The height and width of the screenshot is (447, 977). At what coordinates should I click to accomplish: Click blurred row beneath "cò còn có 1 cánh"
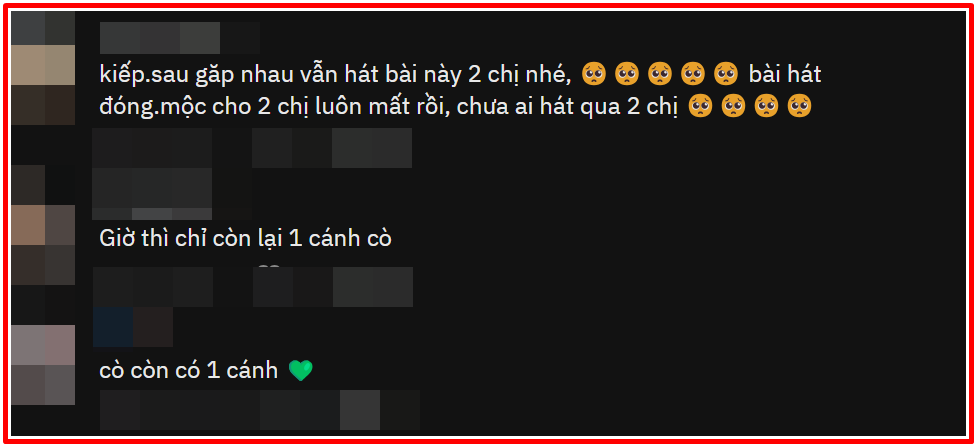click(x=260, y=410)
